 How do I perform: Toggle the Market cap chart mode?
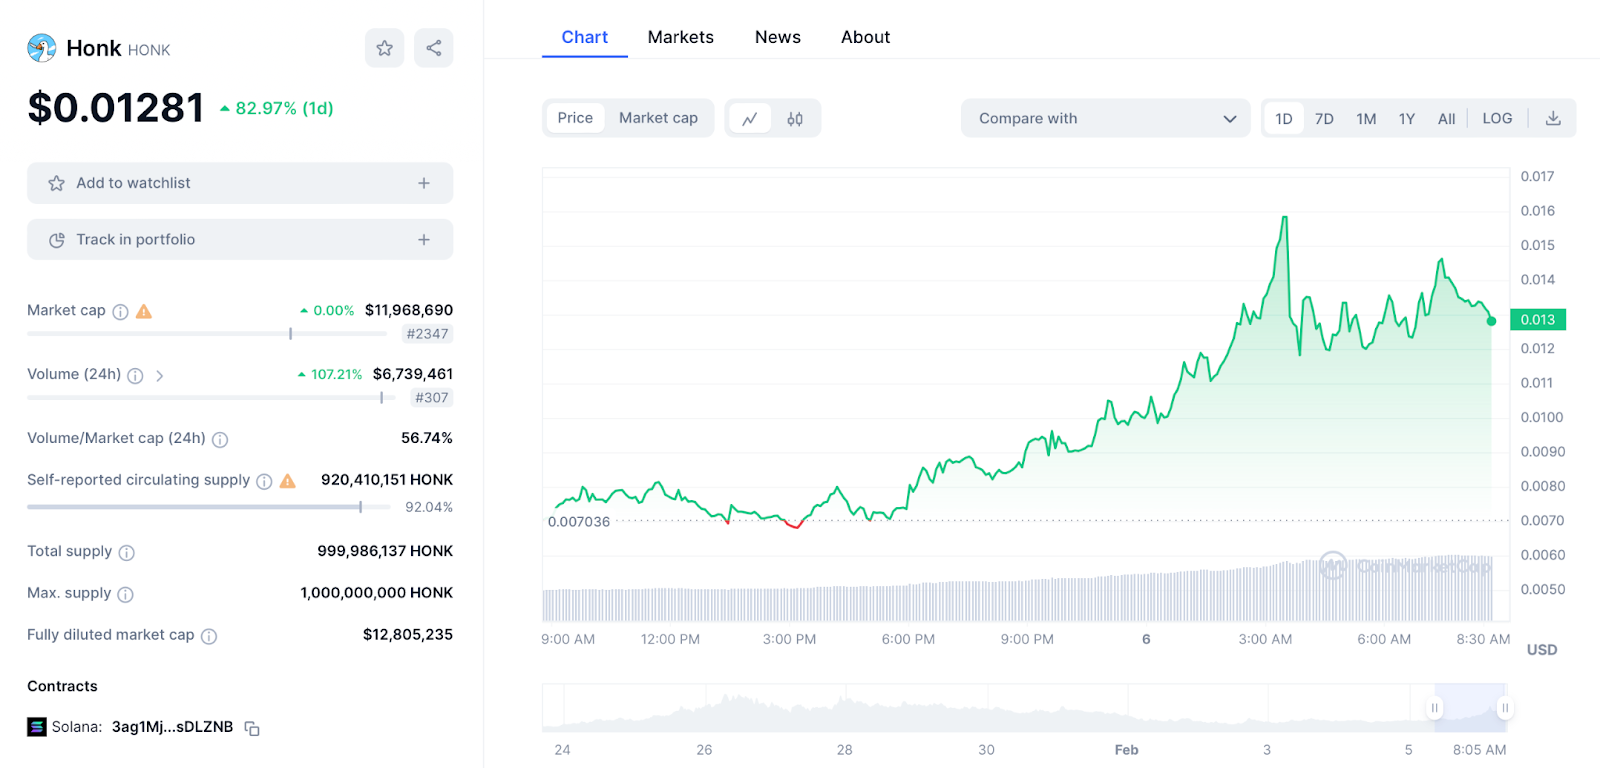[x=658, y=118]
